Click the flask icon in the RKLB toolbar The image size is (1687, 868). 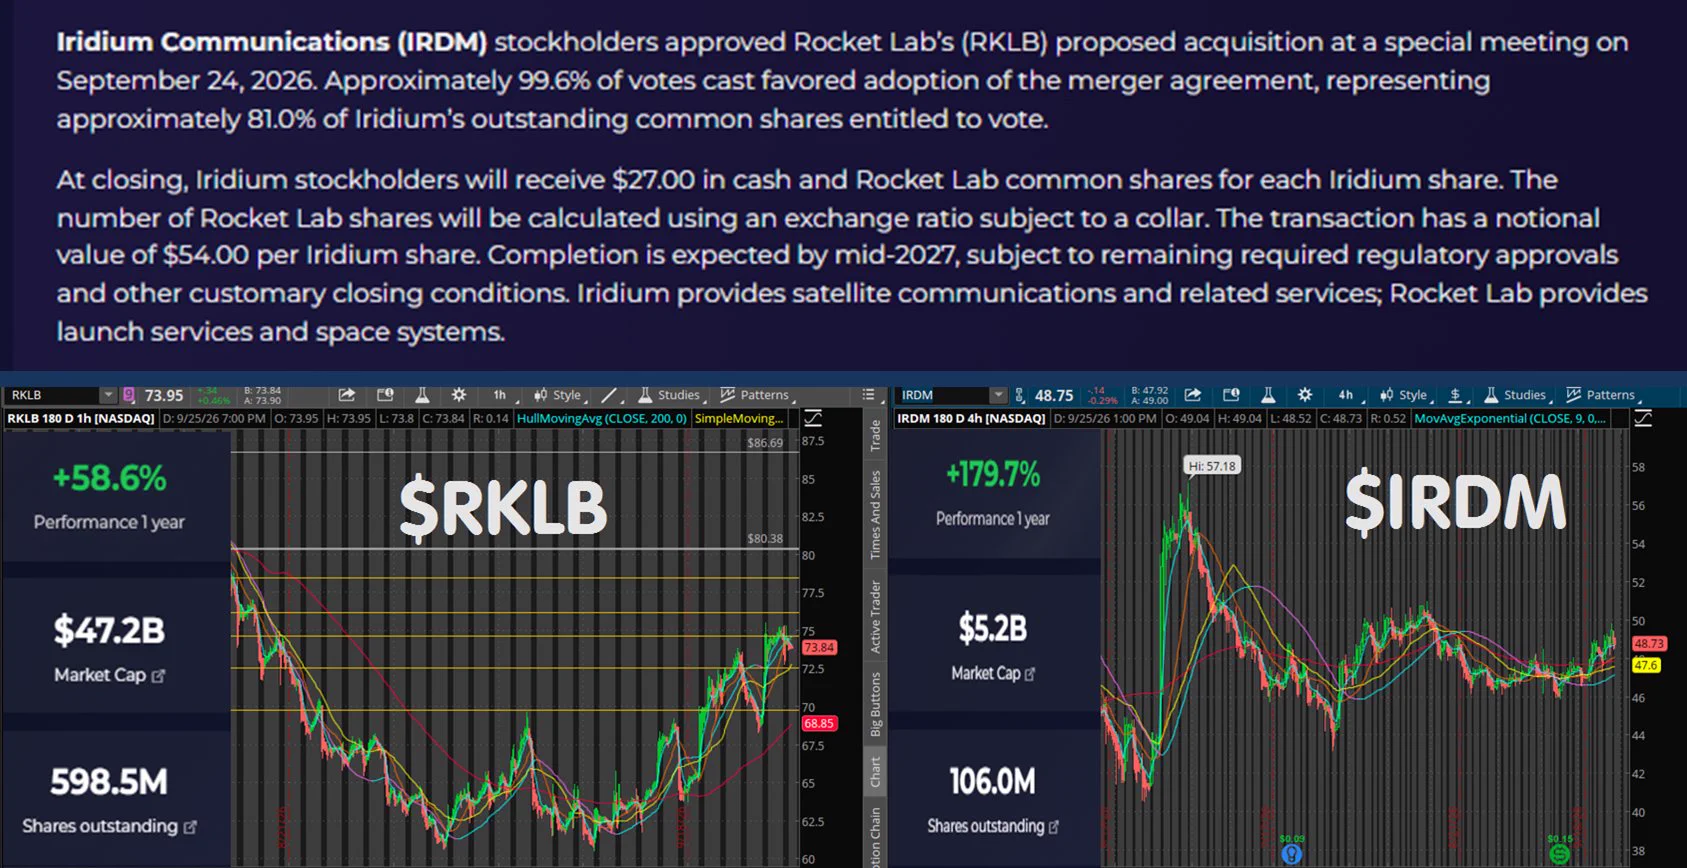pos(422,395)
